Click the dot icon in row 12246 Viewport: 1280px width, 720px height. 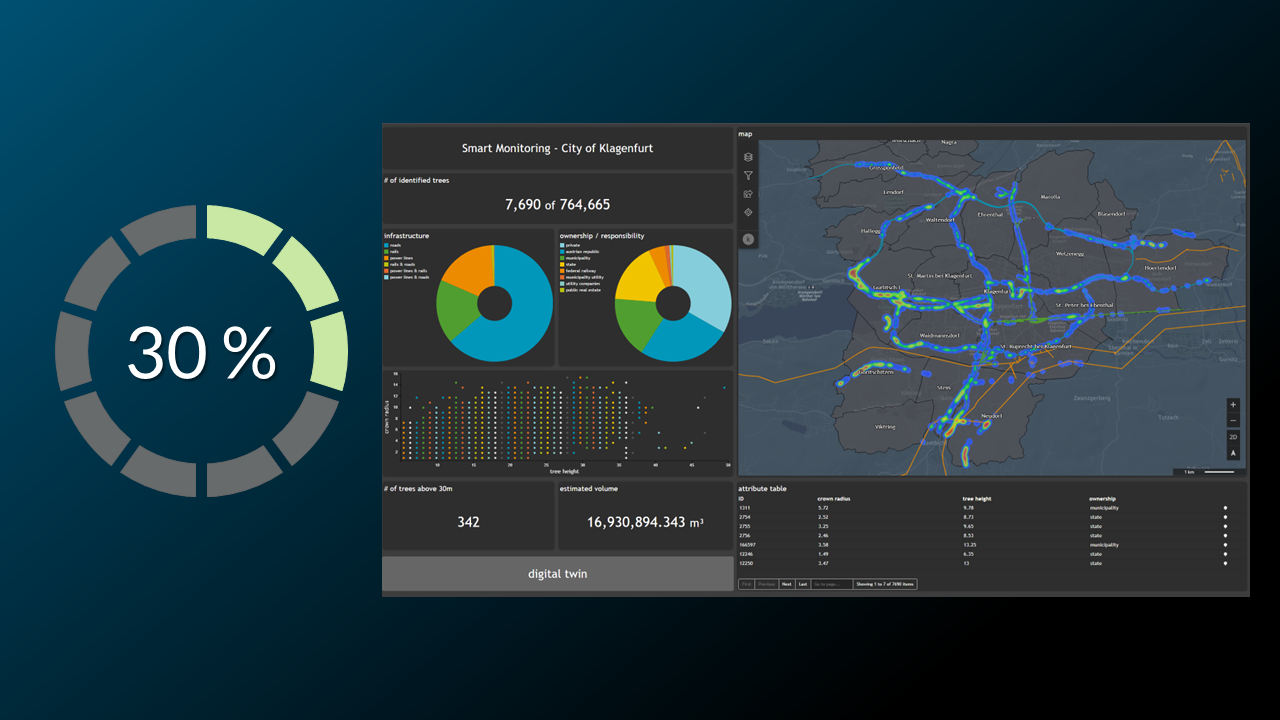pos(1225,554)
